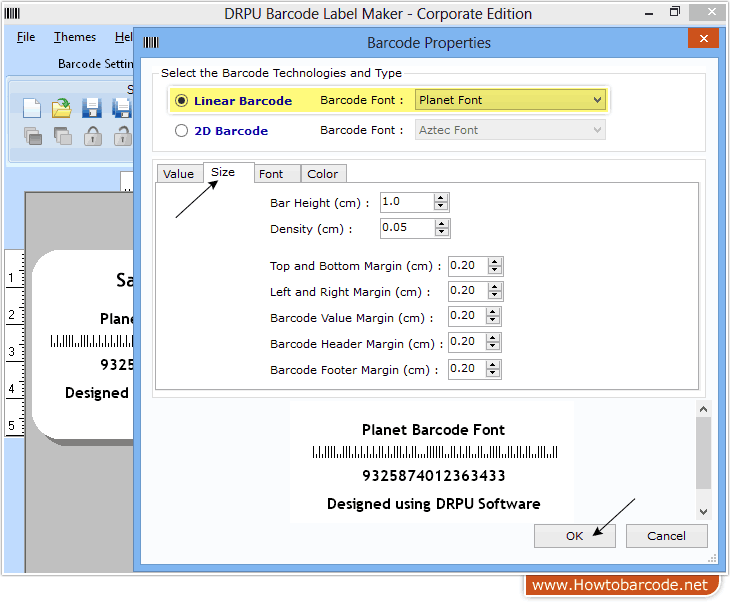The width and height of the screenshot is (730, 602).
Task: Switch to the Font tab
Action: point(276,174)
